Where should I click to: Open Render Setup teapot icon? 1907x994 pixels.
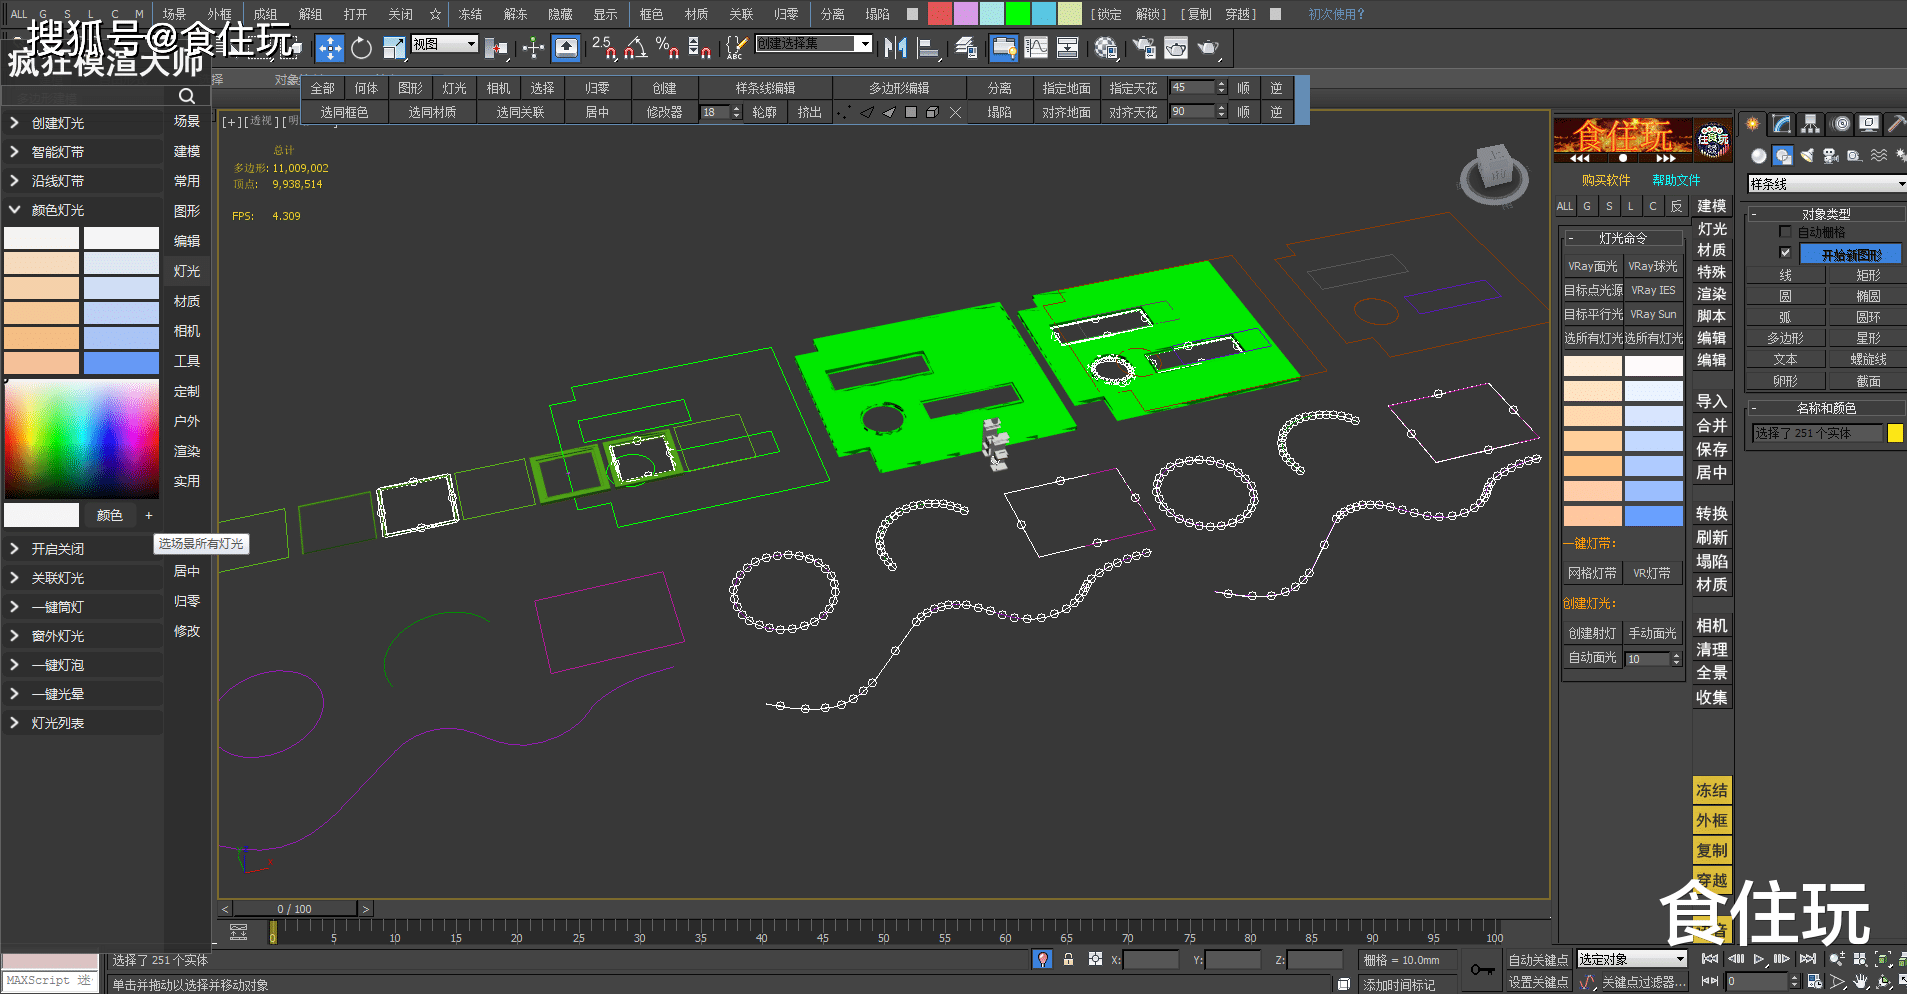point(1144,47)
